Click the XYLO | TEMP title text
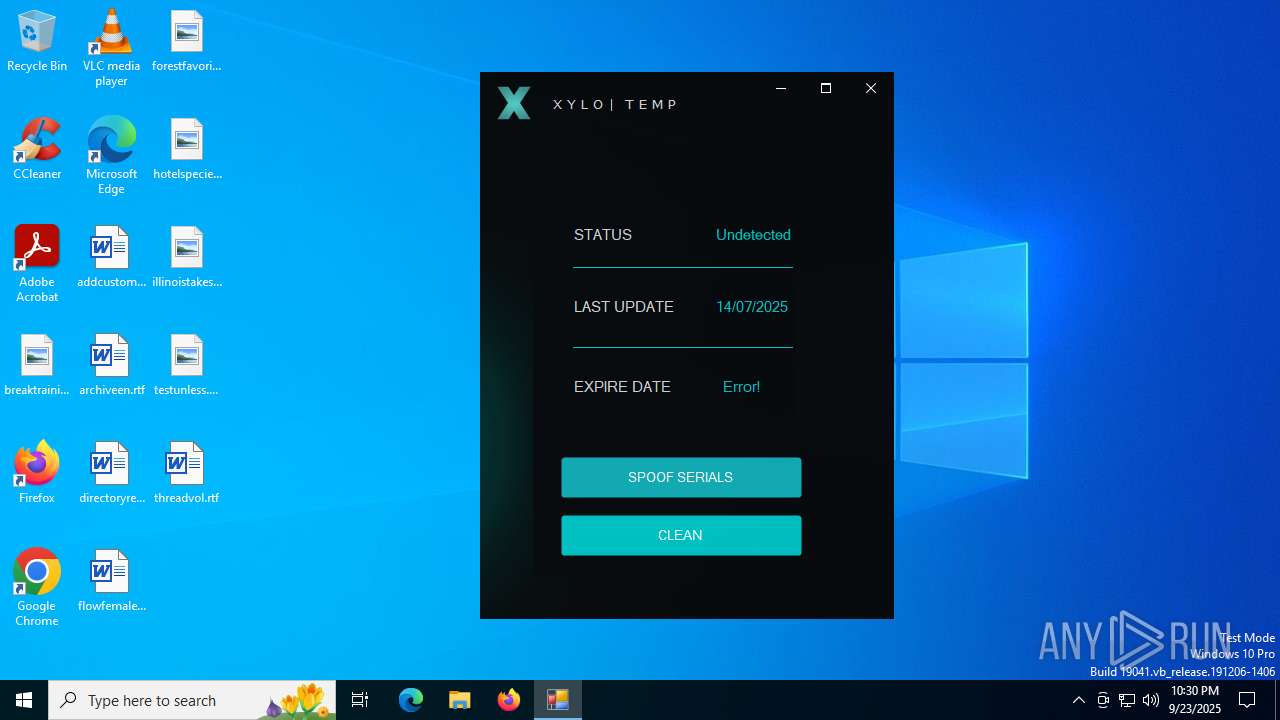Screen dimensions: 1280x720 tap(615, 104)
